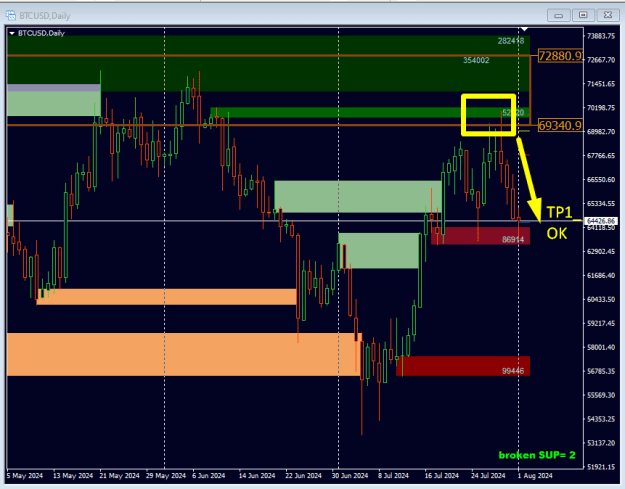Click the current price tag 64426.86
Image resolution: width=625 pixels, height=489 pixels.
(x=601, y=221)
